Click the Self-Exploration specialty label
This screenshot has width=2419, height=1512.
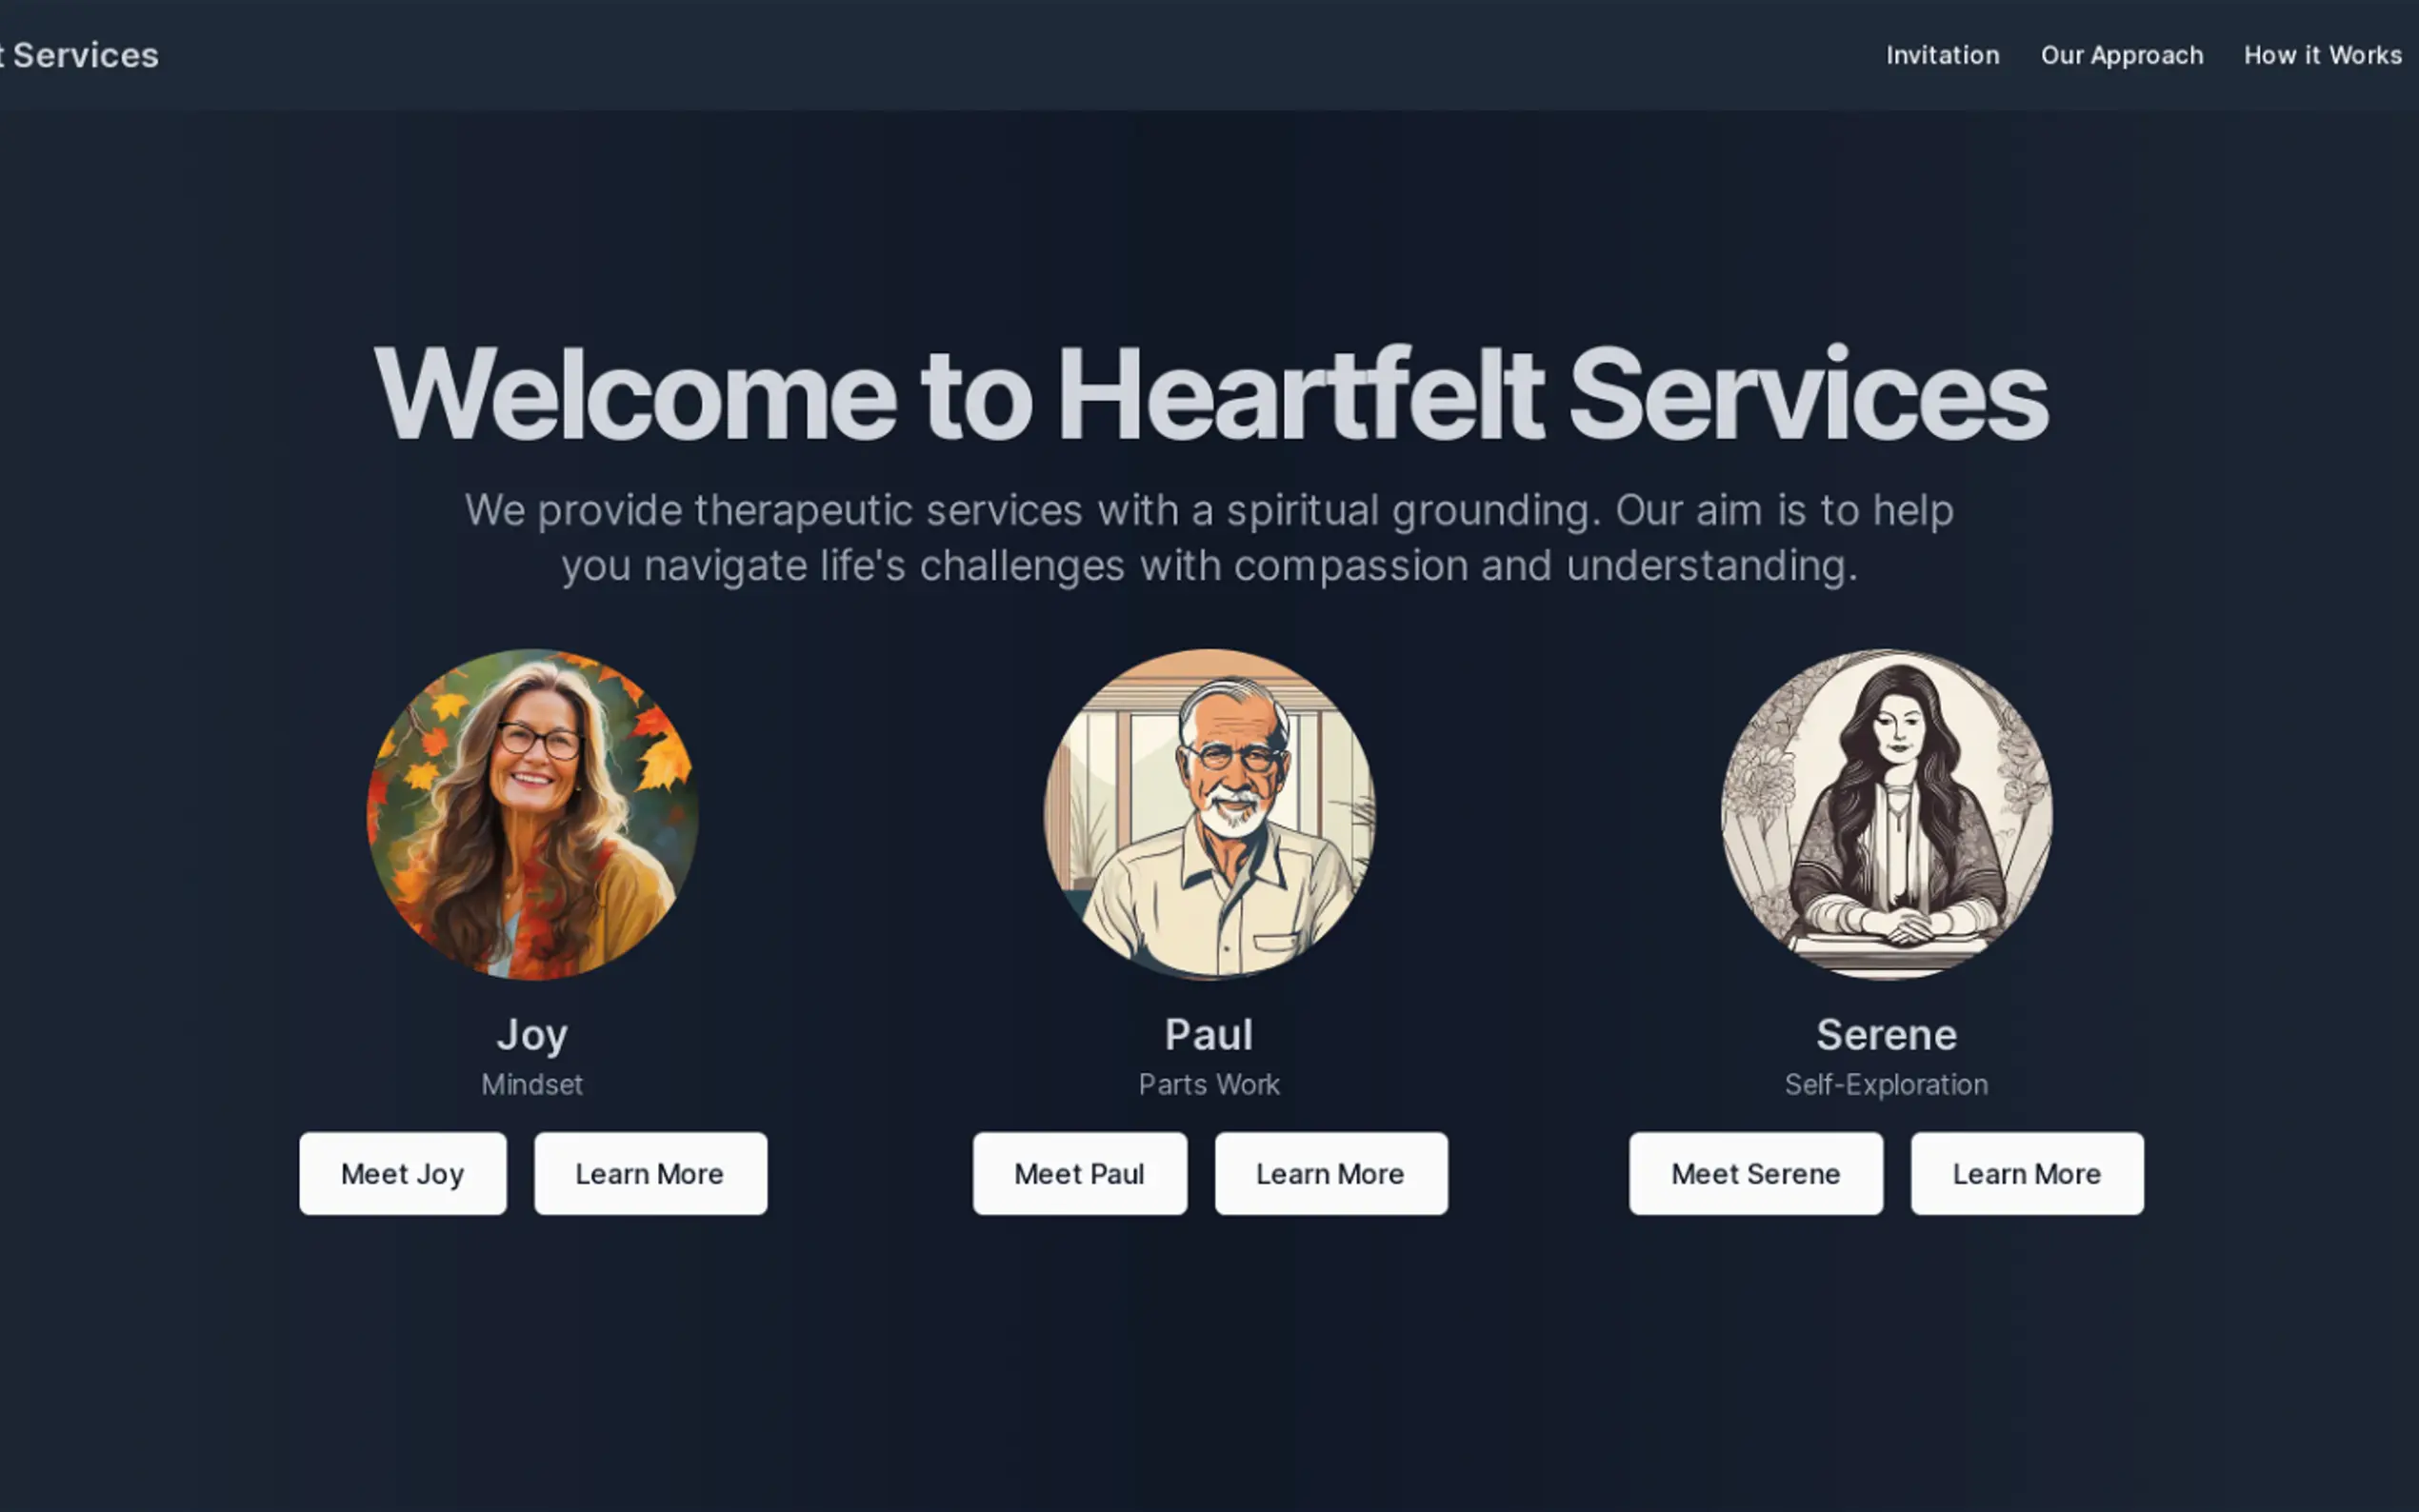tap(1886, 1084)
